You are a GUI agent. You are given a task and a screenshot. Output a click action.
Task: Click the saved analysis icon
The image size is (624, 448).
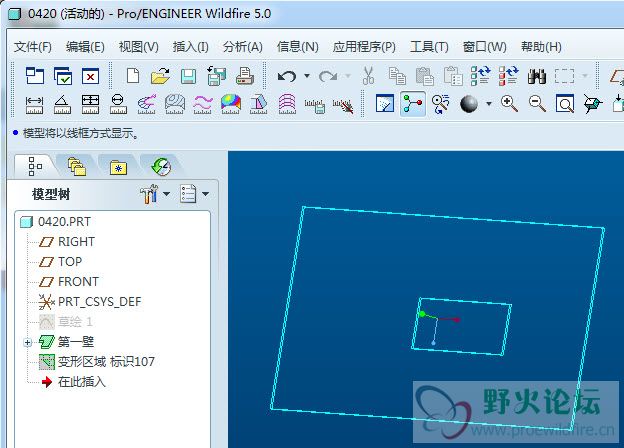[x=315, y=106]
